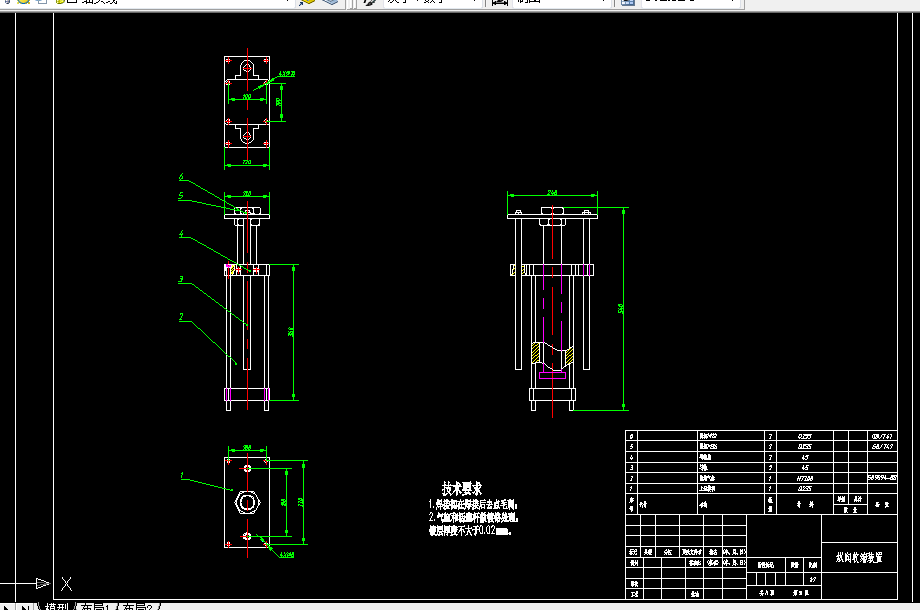920x610 pixels.
Task: Select the 技术要求 heading text
Action: point(462,489)
